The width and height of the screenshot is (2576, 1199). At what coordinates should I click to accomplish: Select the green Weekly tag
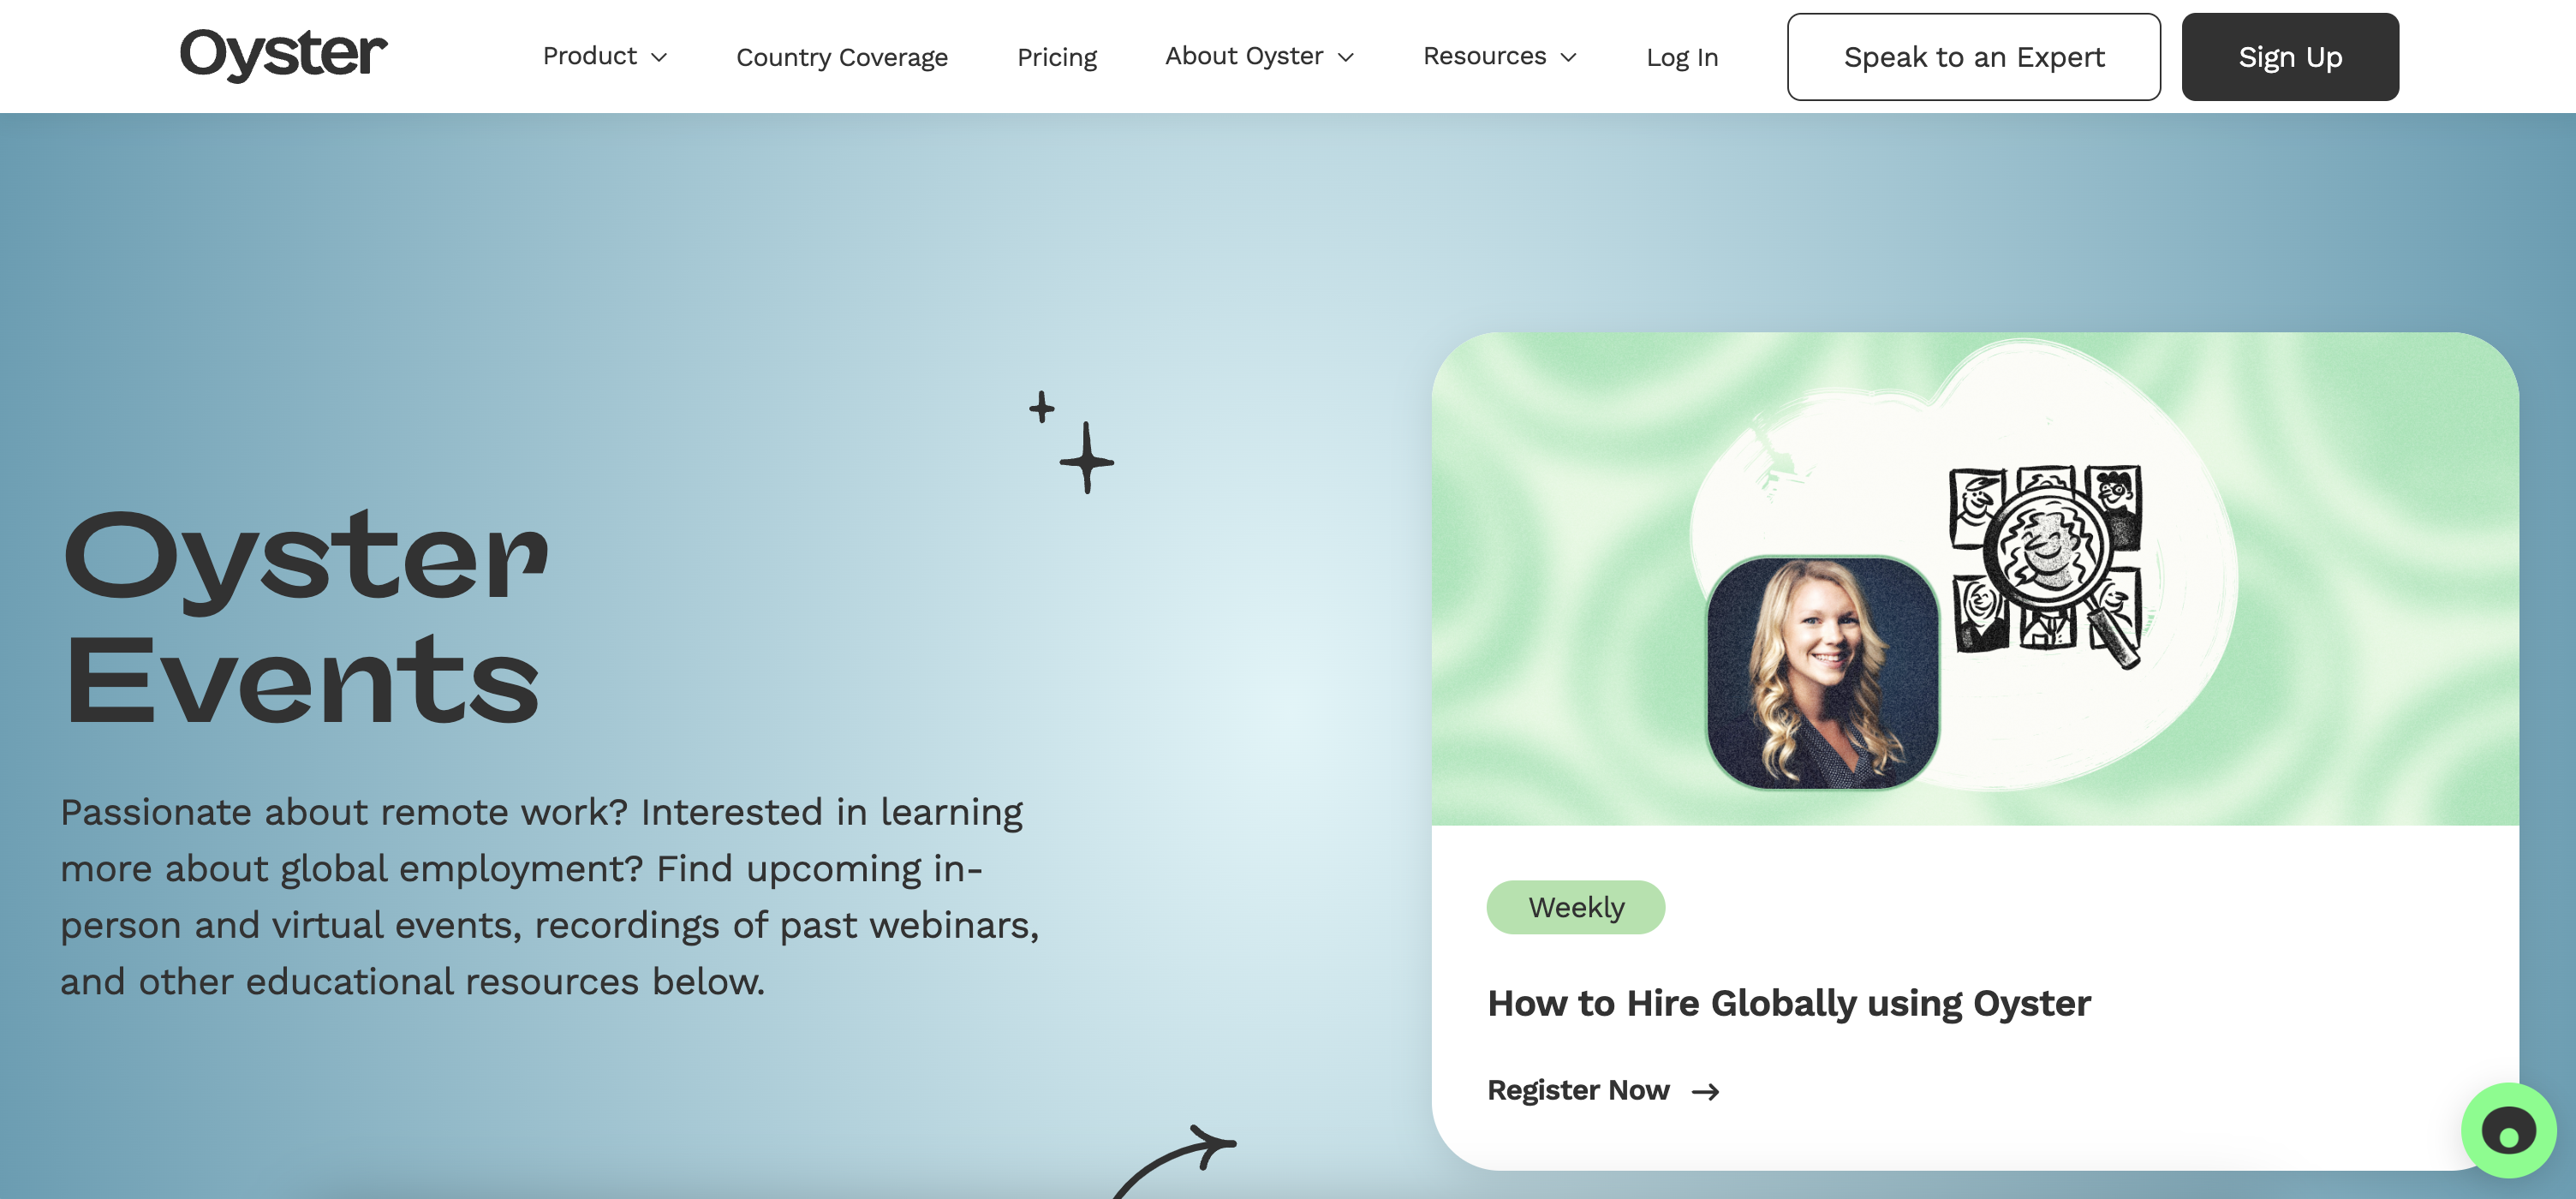[x=1576, y=907]
